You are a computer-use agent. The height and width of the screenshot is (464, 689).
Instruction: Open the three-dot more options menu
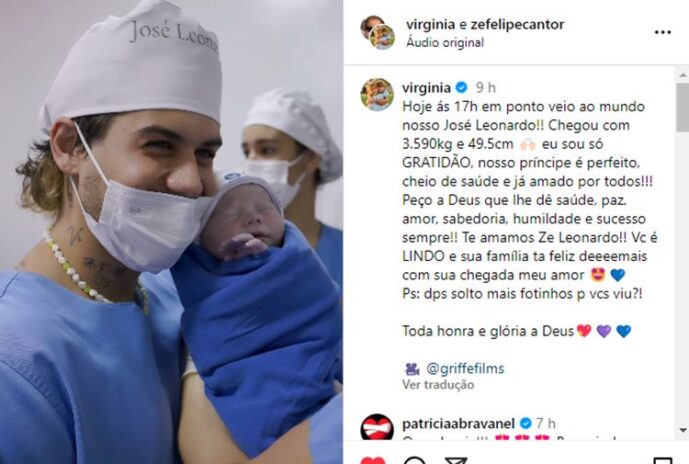[x=663, y=32]
